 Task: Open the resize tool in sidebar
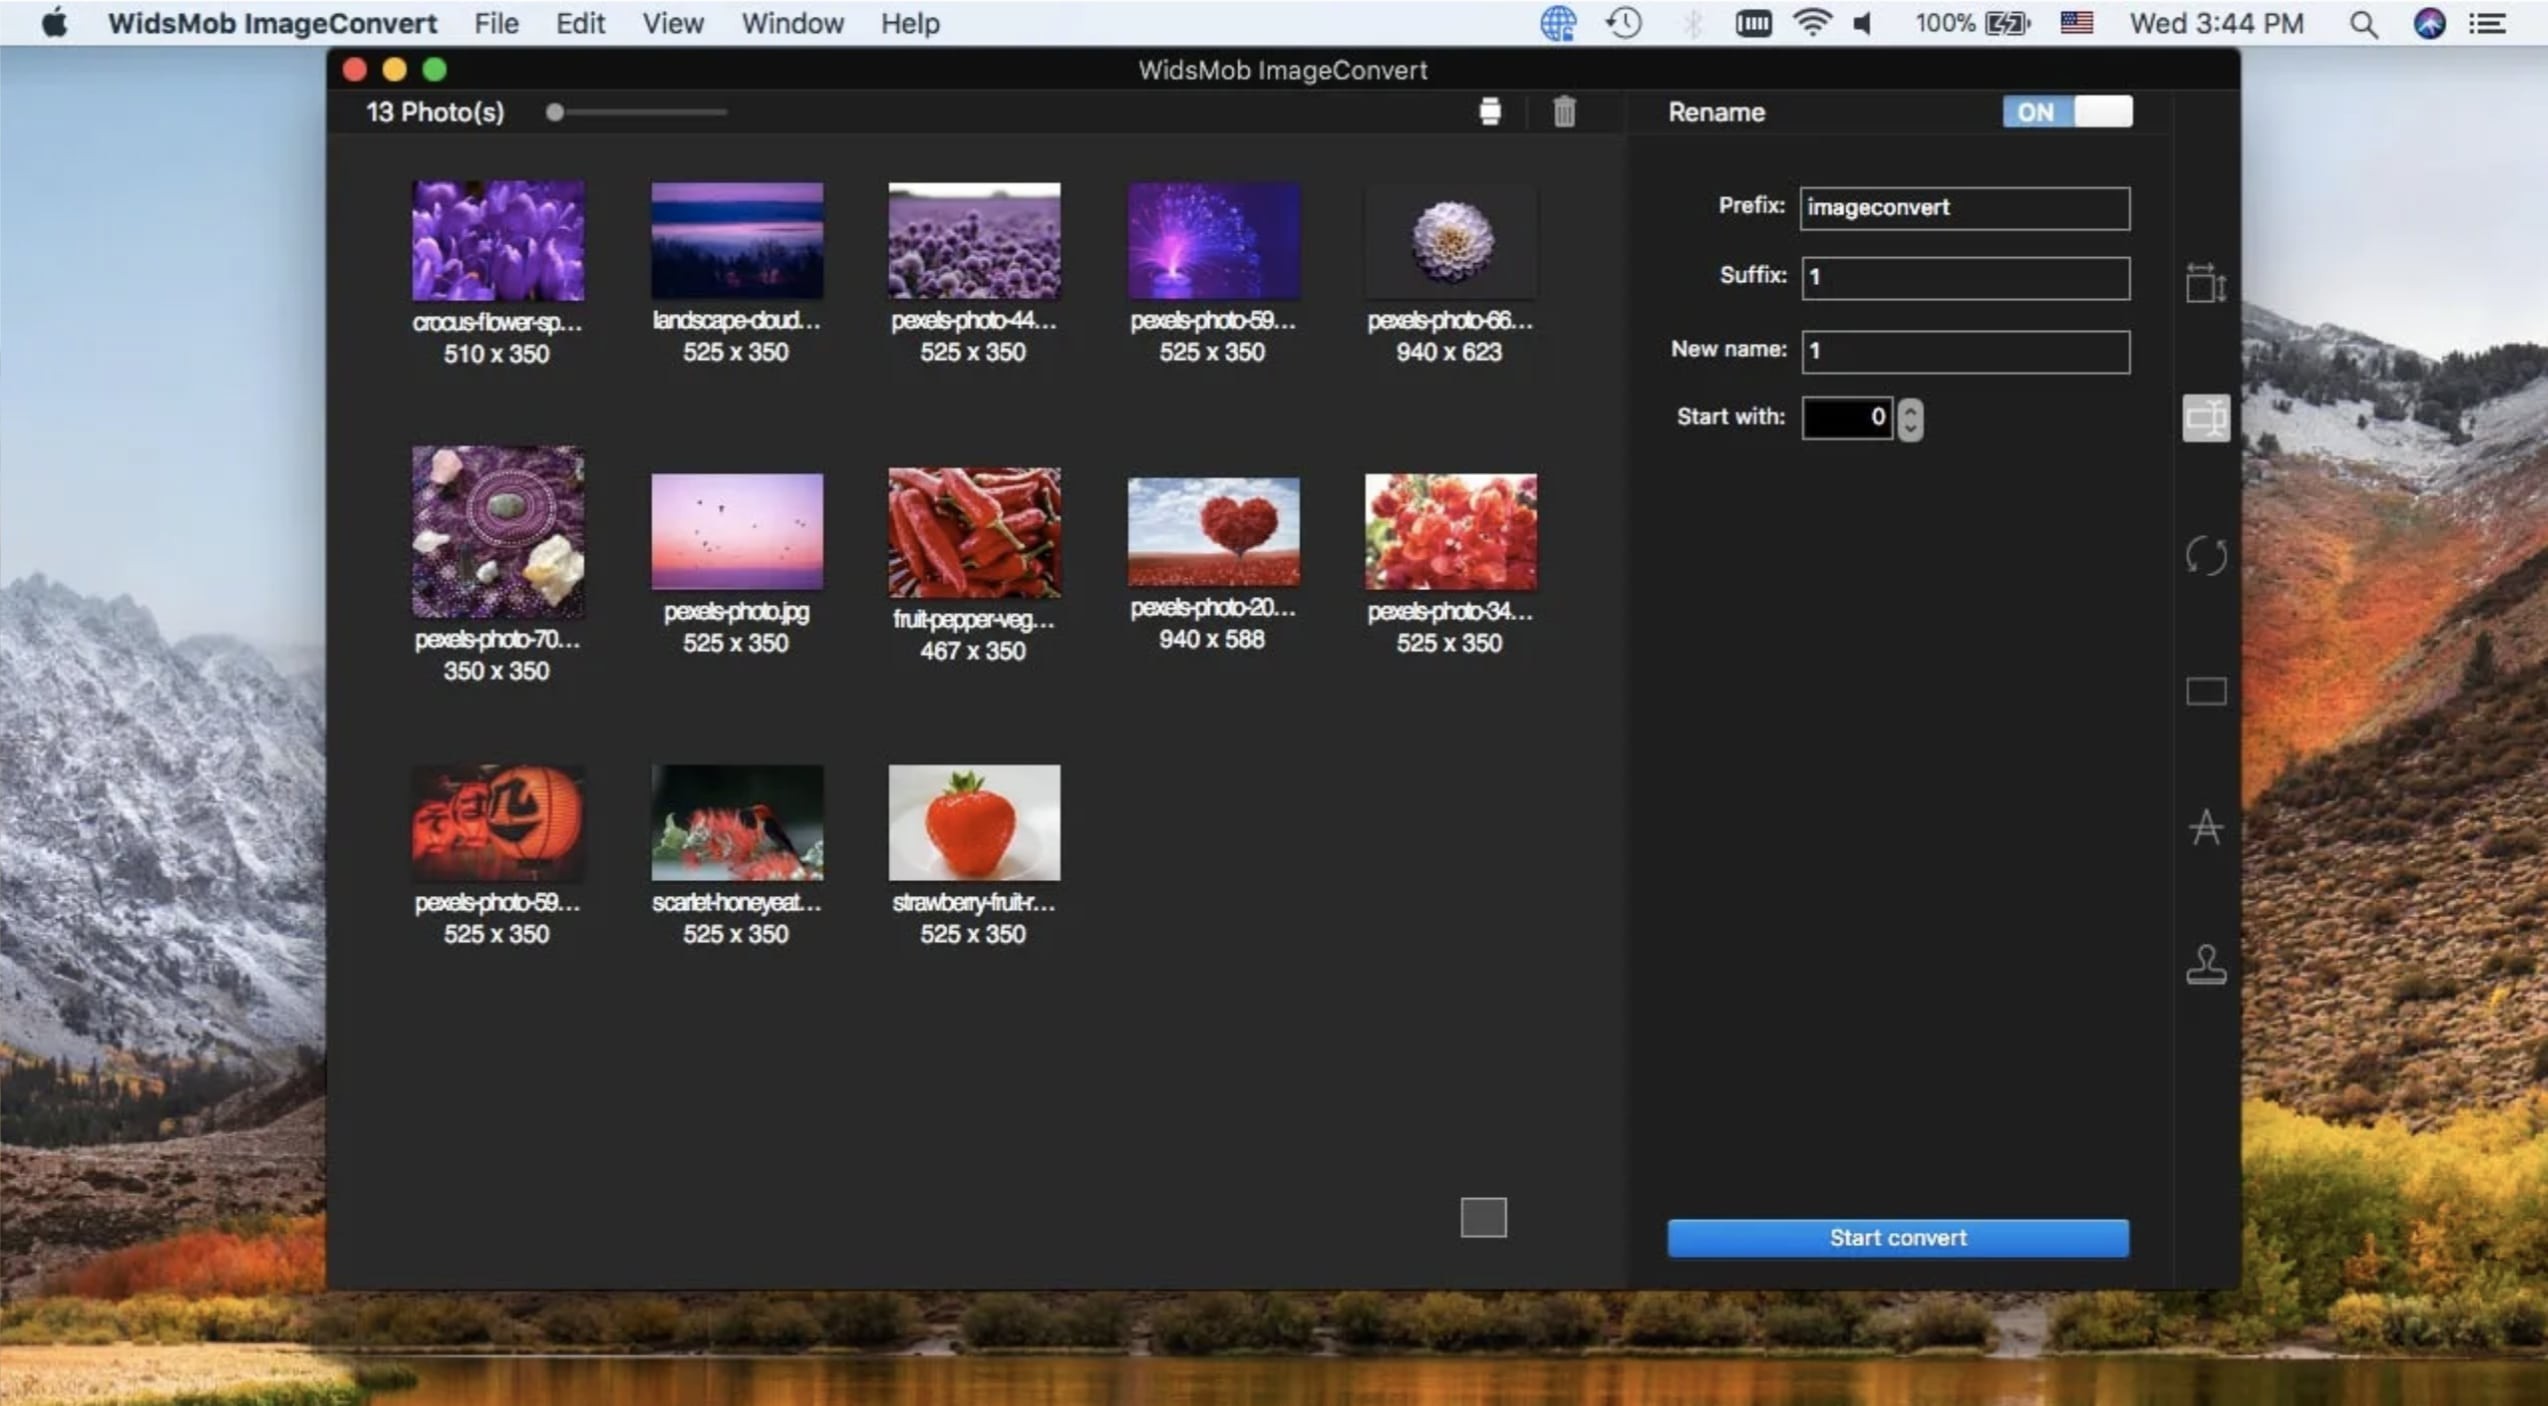(x=2205, y=283)
